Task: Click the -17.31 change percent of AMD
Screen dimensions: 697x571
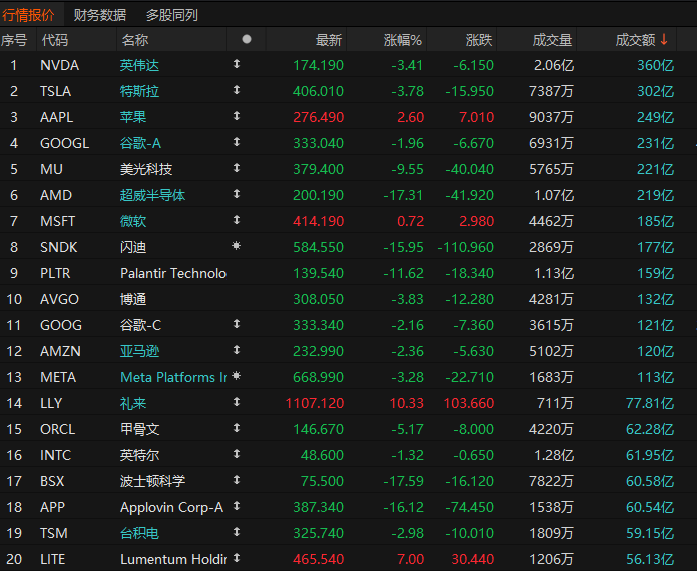Action: click(403, 195)
